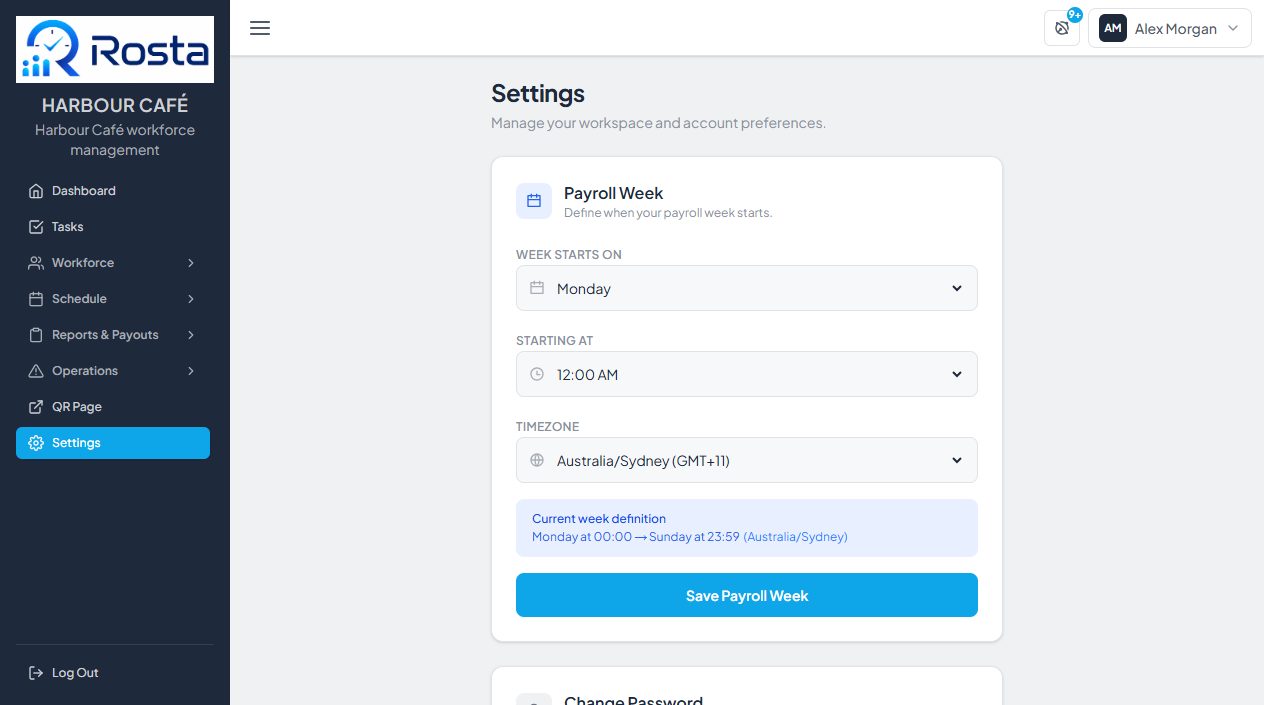The height and width of the screenshot is (705, 1264).
Task: Click the clock icon inside Starting At
Action: click(x=537, y=374)
